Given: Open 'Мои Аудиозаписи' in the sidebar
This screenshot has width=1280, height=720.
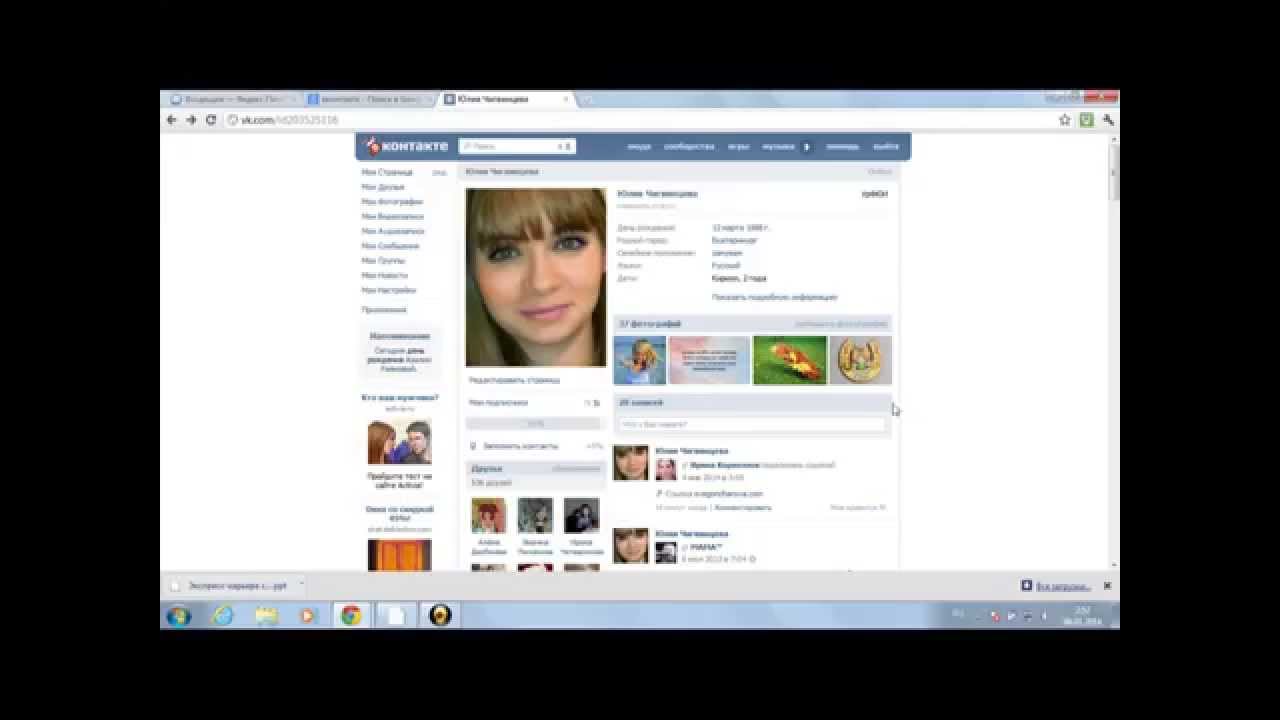Looking at the screenshot, I should (393, 231).
